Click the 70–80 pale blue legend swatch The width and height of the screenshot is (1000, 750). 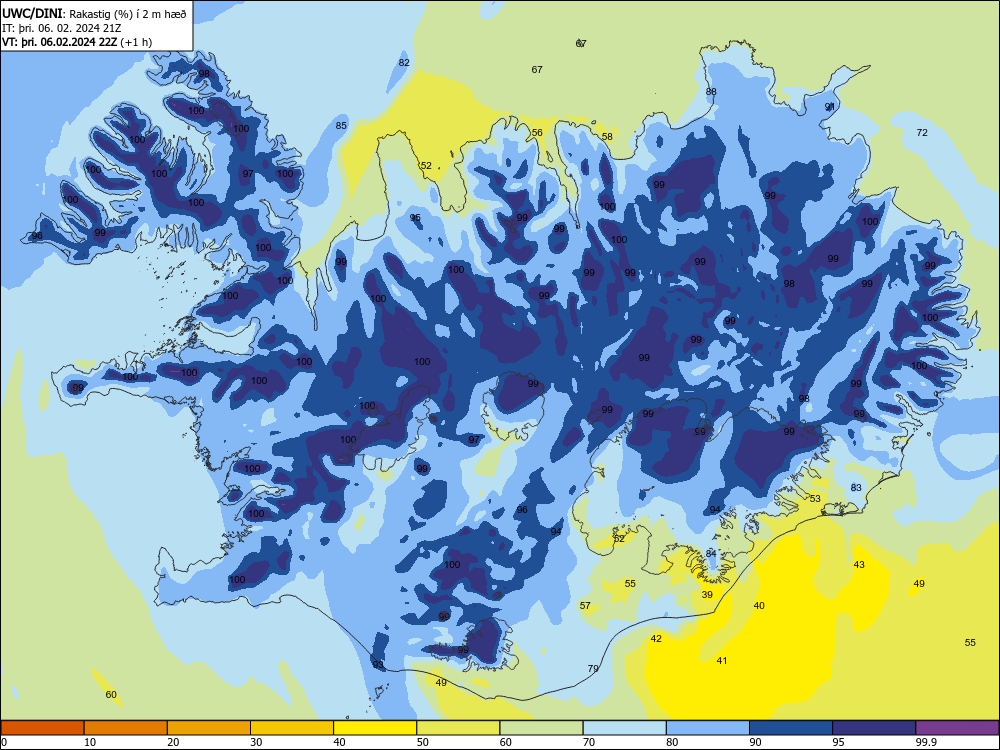click(624, 728)
